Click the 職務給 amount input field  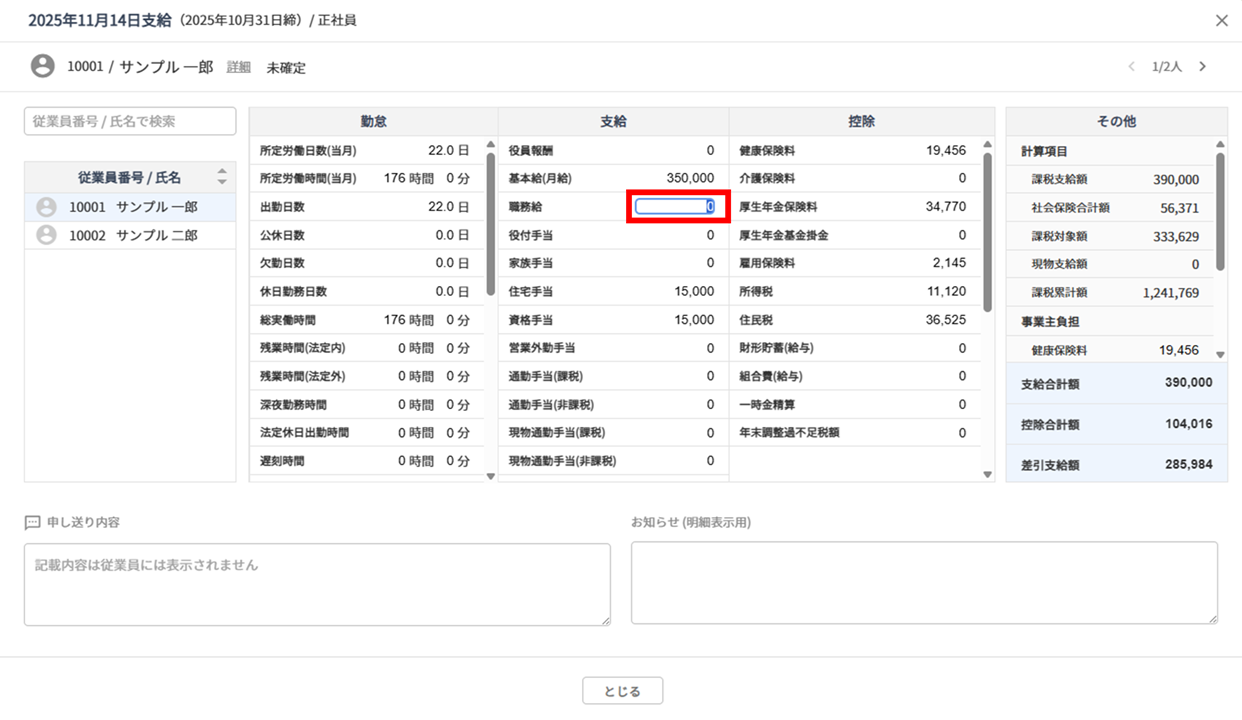(676, 207)
